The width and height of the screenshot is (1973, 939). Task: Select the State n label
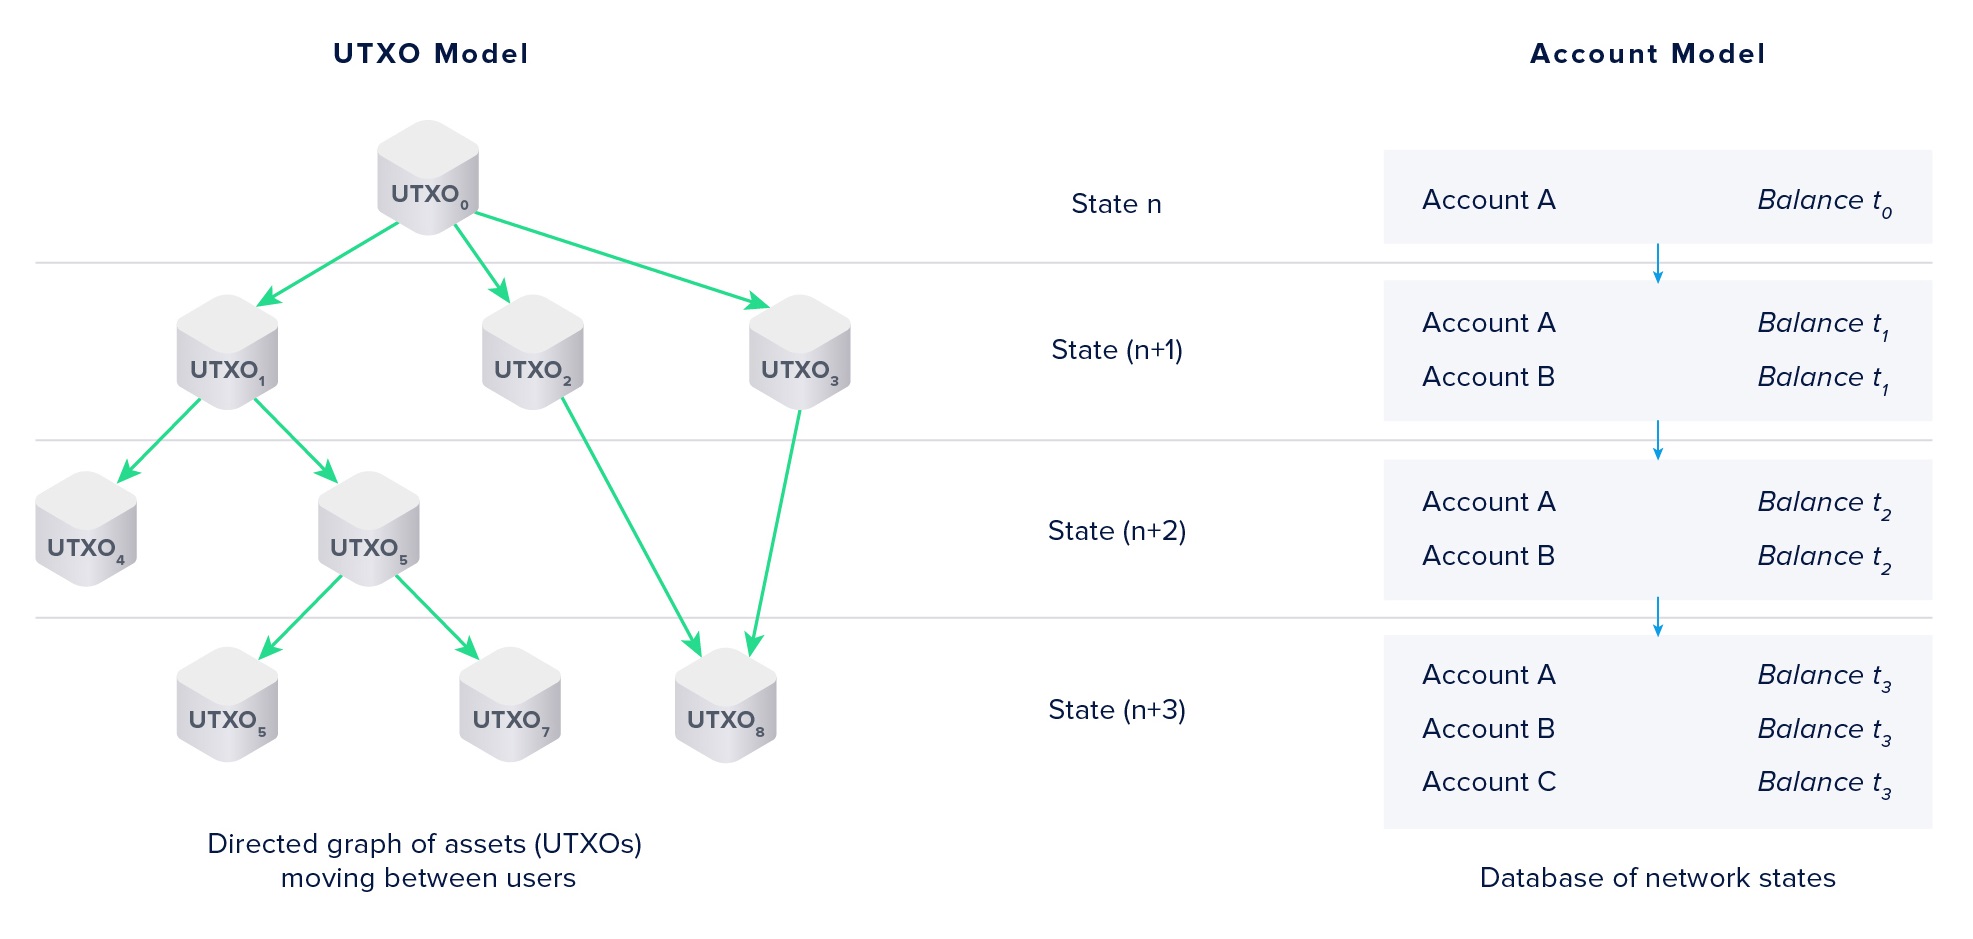1116,204
